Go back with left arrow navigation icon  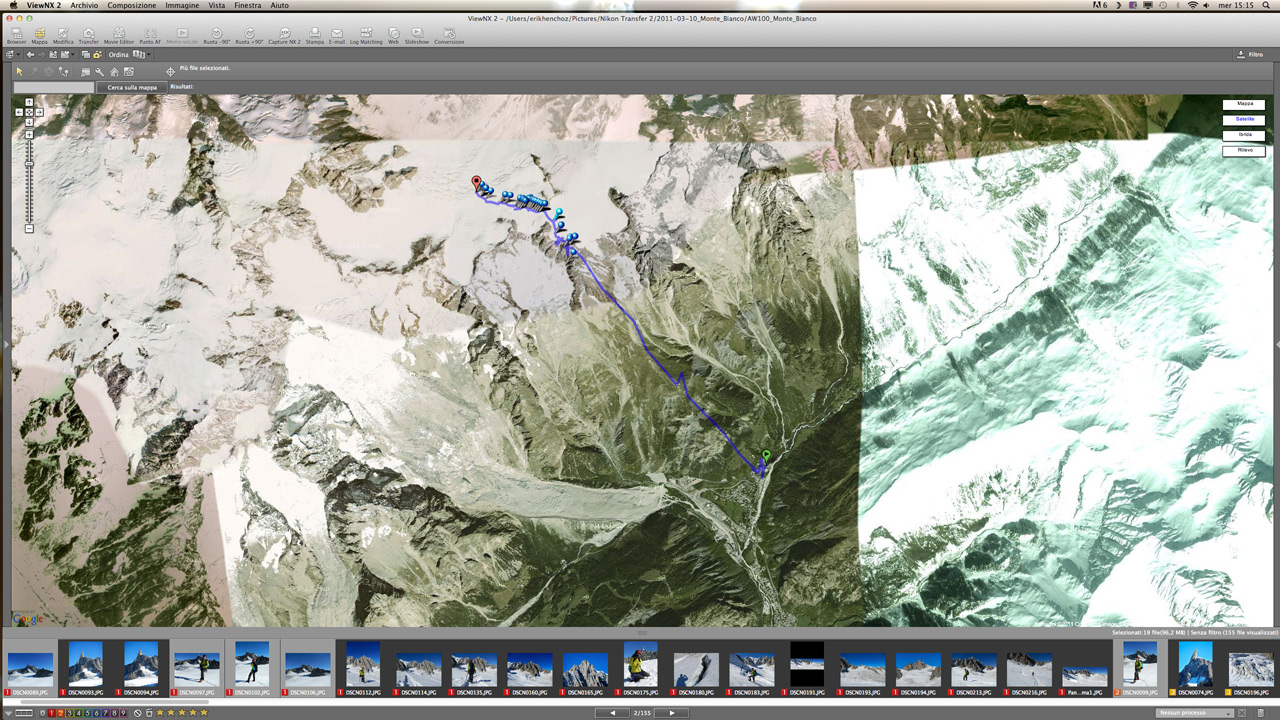tap(30, 55)
